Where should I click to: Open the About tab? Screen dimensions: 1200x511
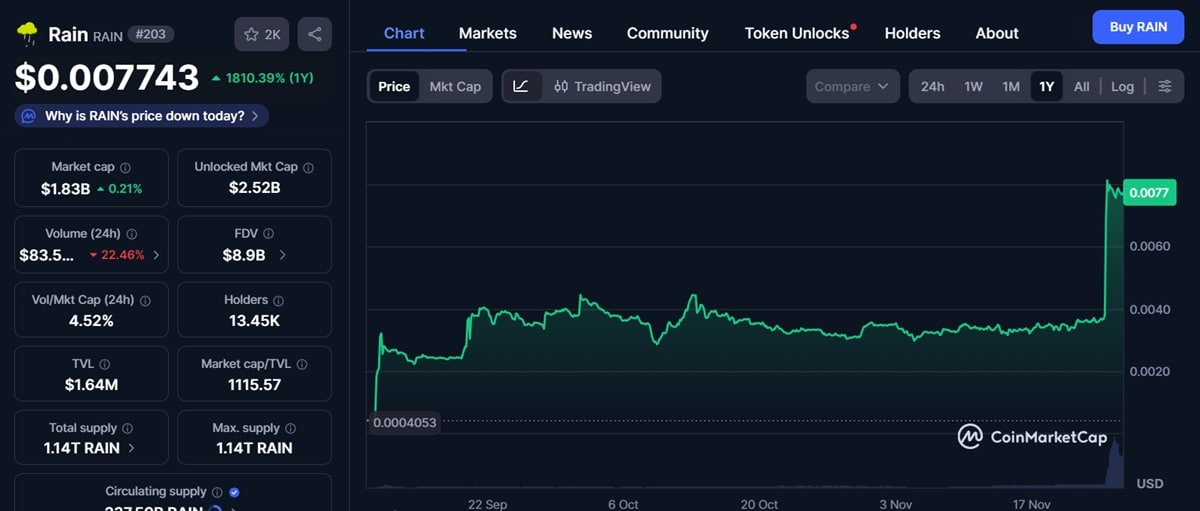(x=997, y=33)
